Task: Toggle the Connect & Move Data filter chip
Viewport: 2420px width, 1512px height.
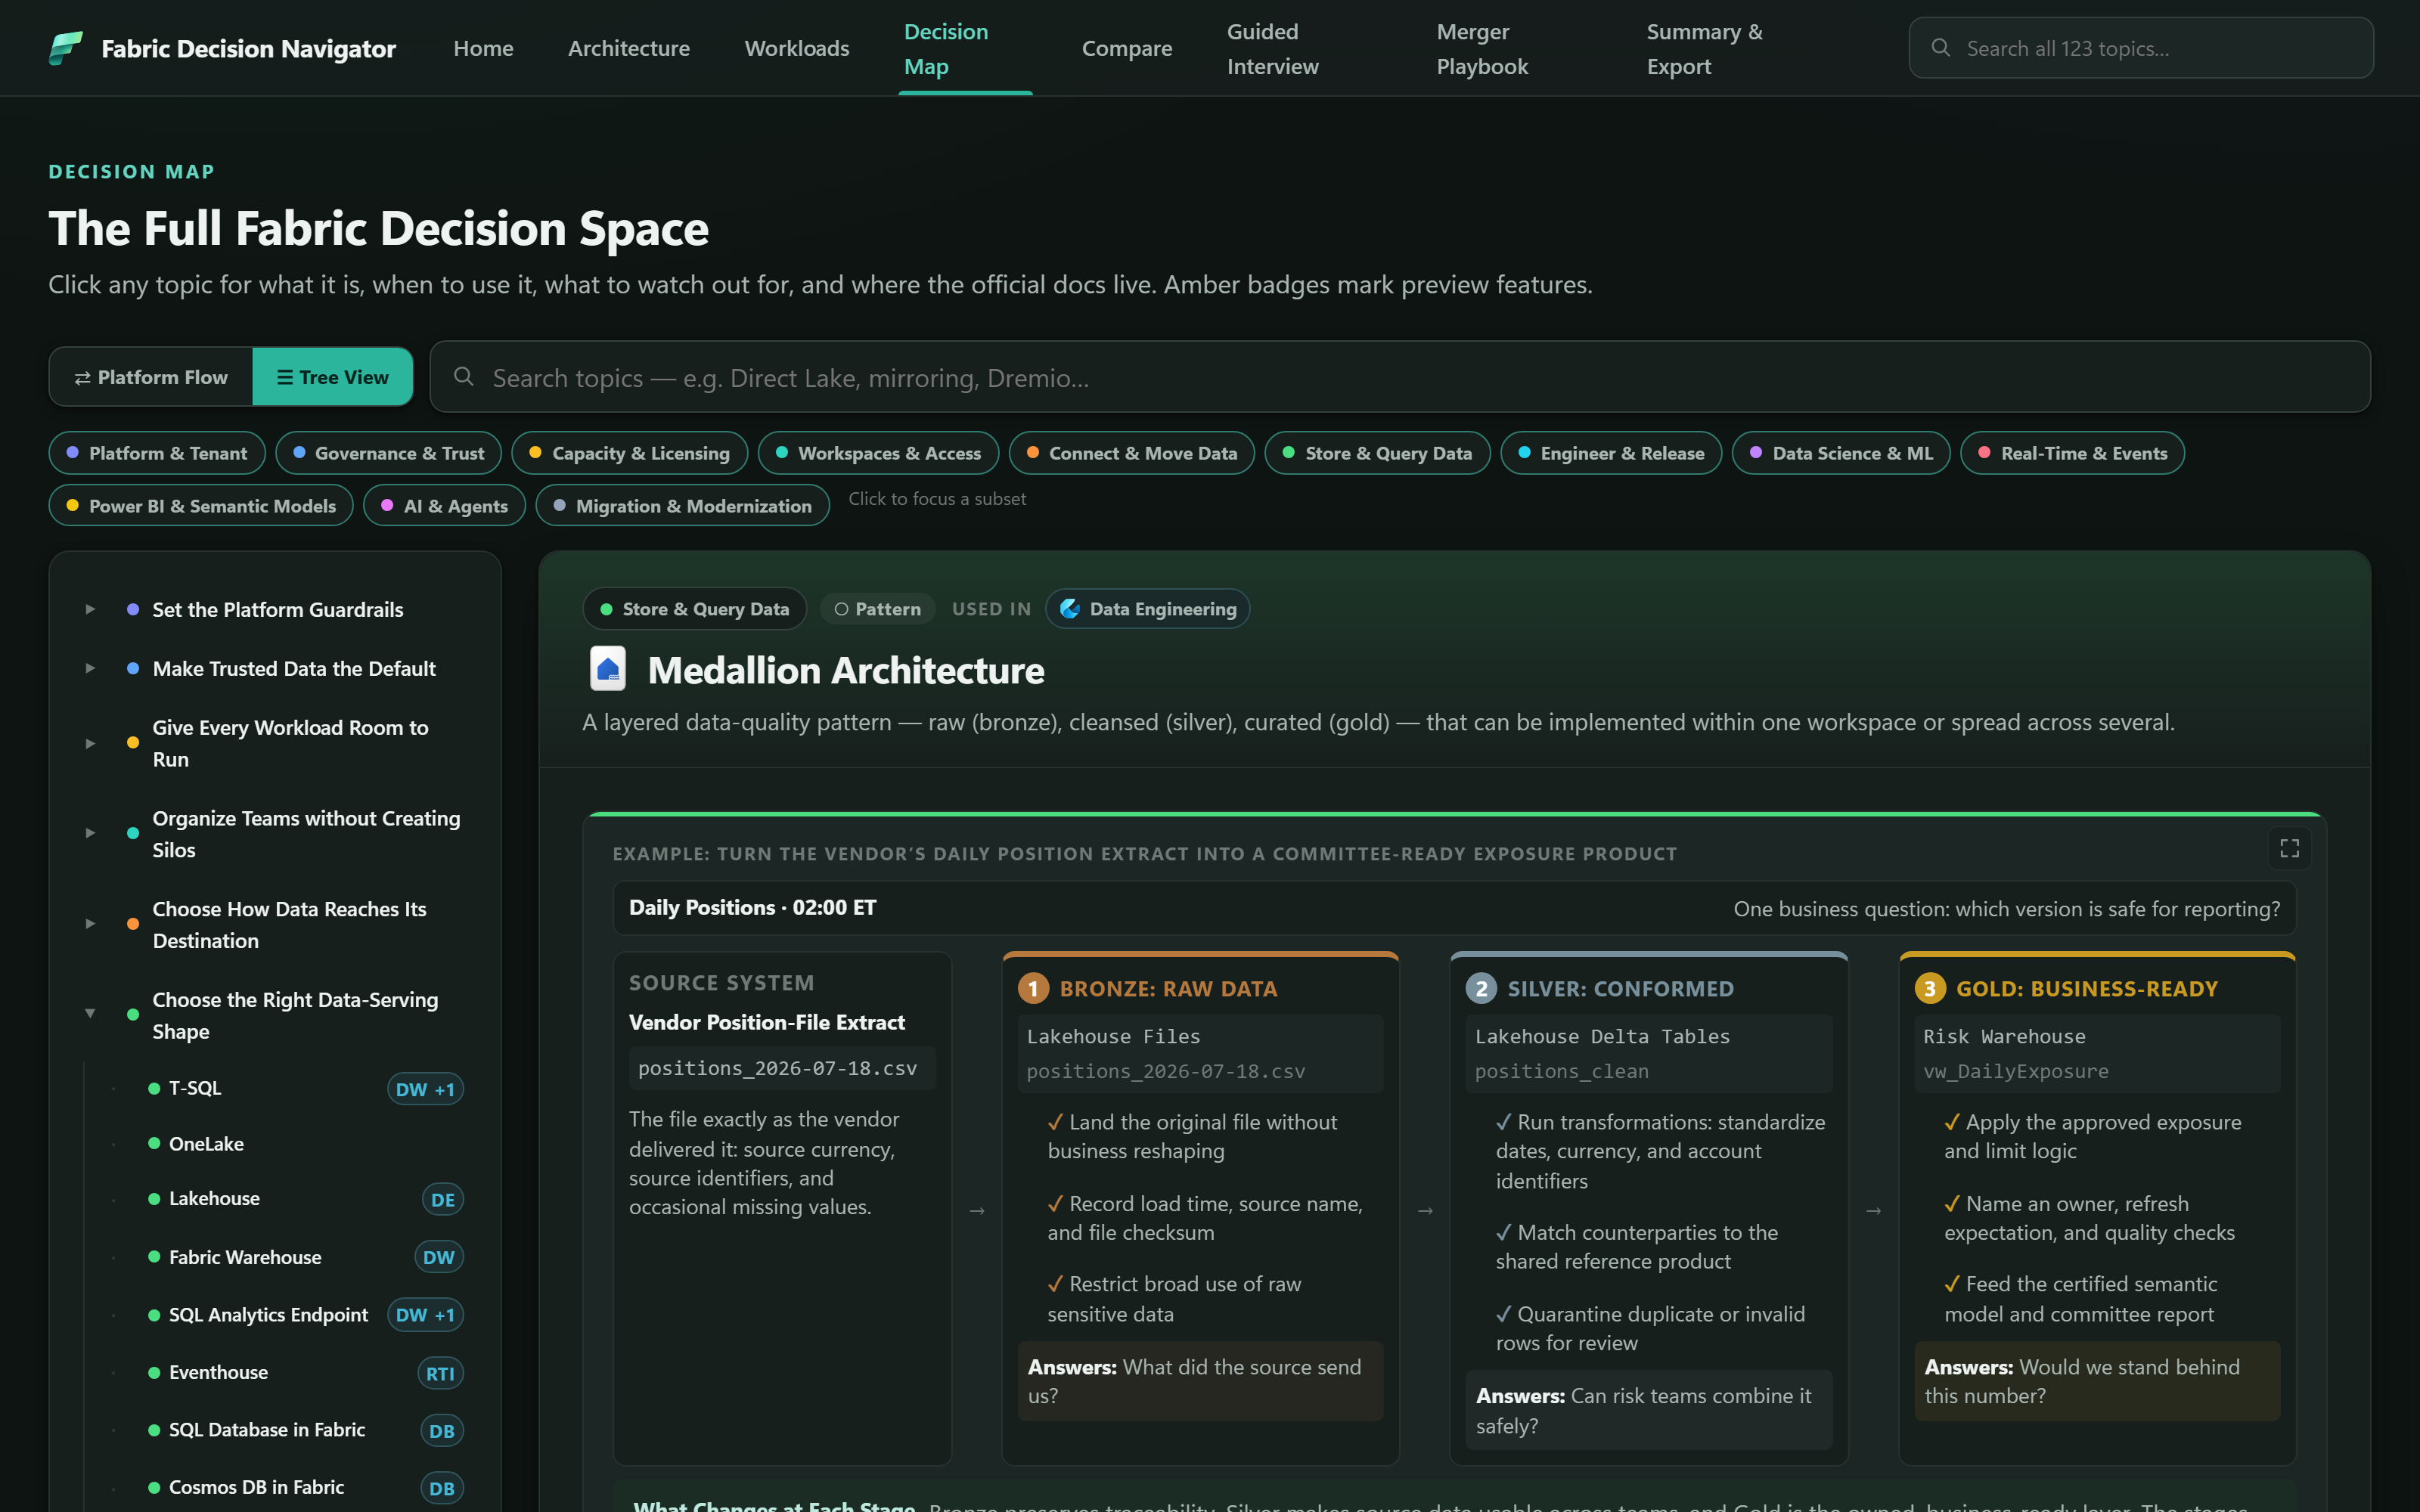Action: (x=1132, y=453)
